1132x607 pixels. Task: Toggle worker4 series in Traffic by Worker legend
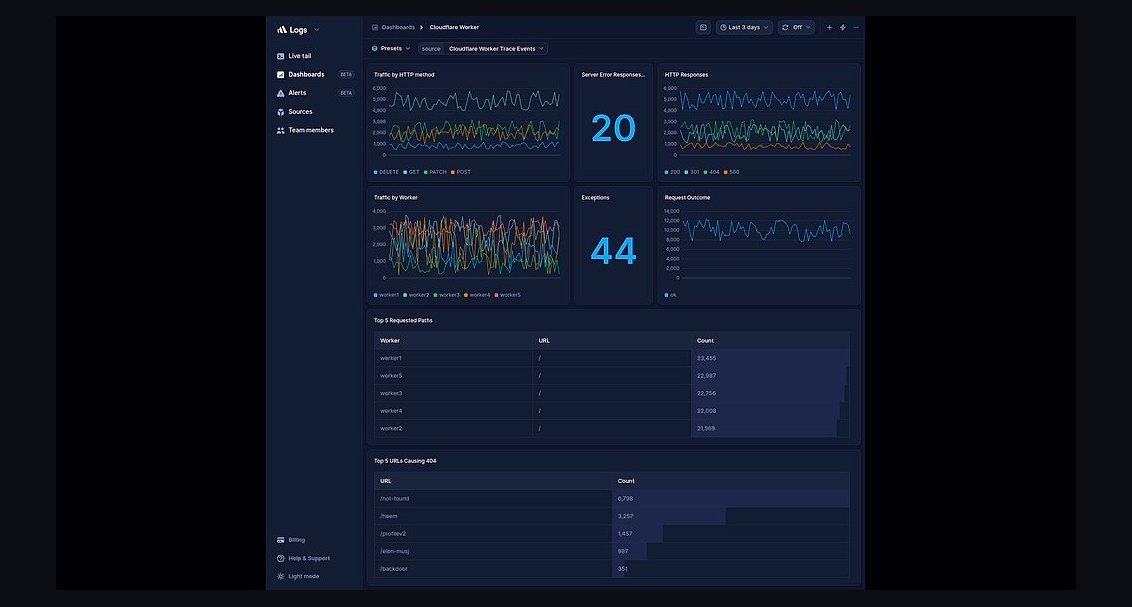(x=477, y=294)
